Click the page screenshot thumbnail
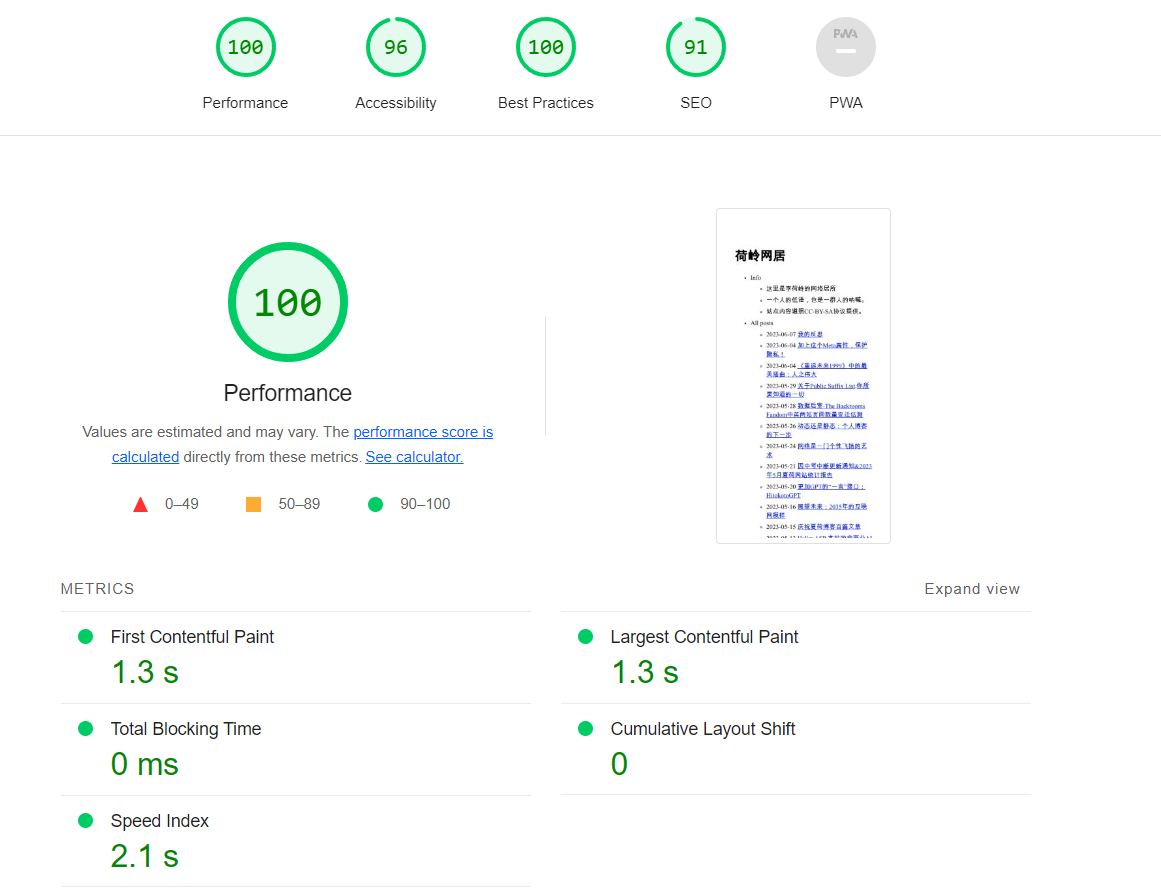 (803, 376)
